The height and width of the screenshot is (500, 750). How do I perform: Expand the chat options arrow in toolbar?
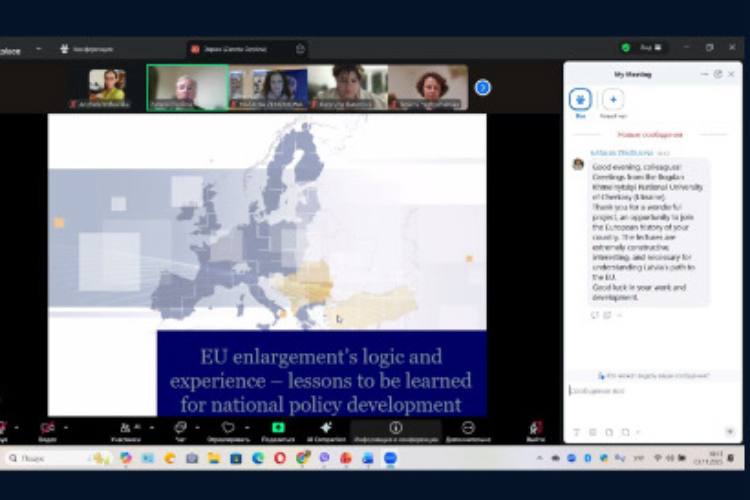[x=197, y=427]
